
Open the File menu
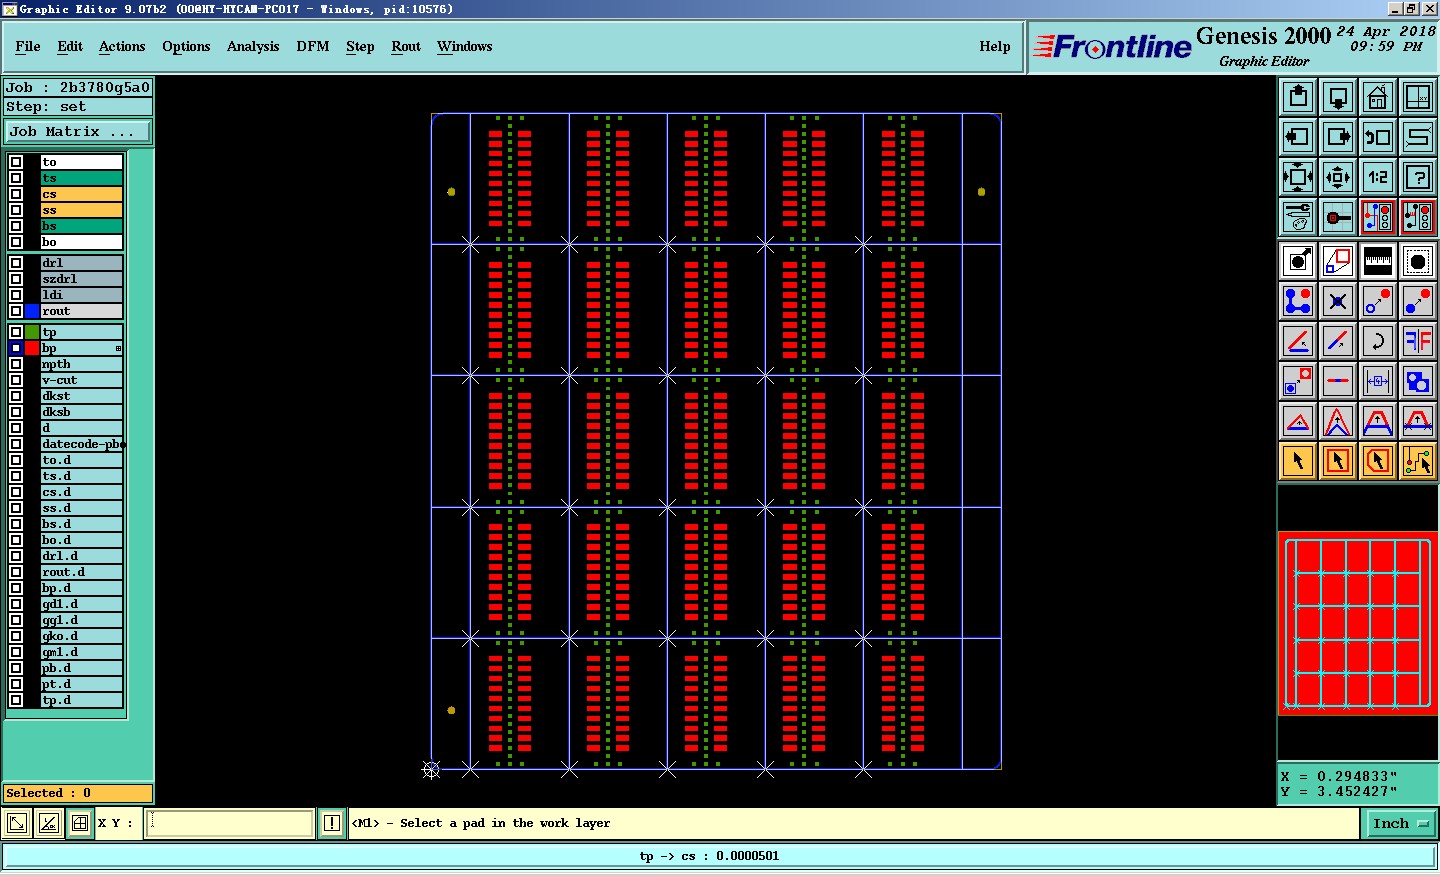coord(28,46)
